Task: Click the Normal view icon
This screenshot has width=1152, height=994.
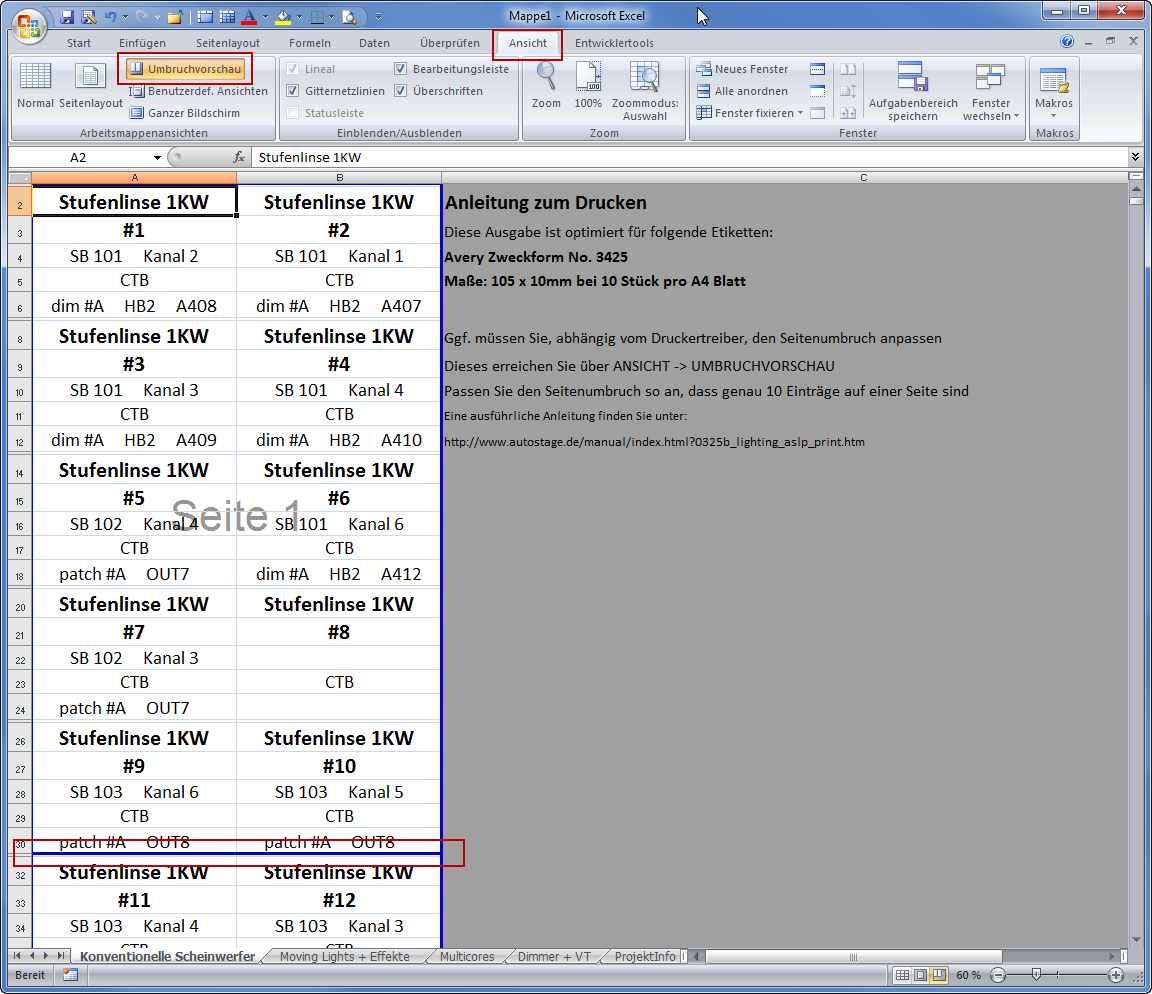Action: point(35,78)
